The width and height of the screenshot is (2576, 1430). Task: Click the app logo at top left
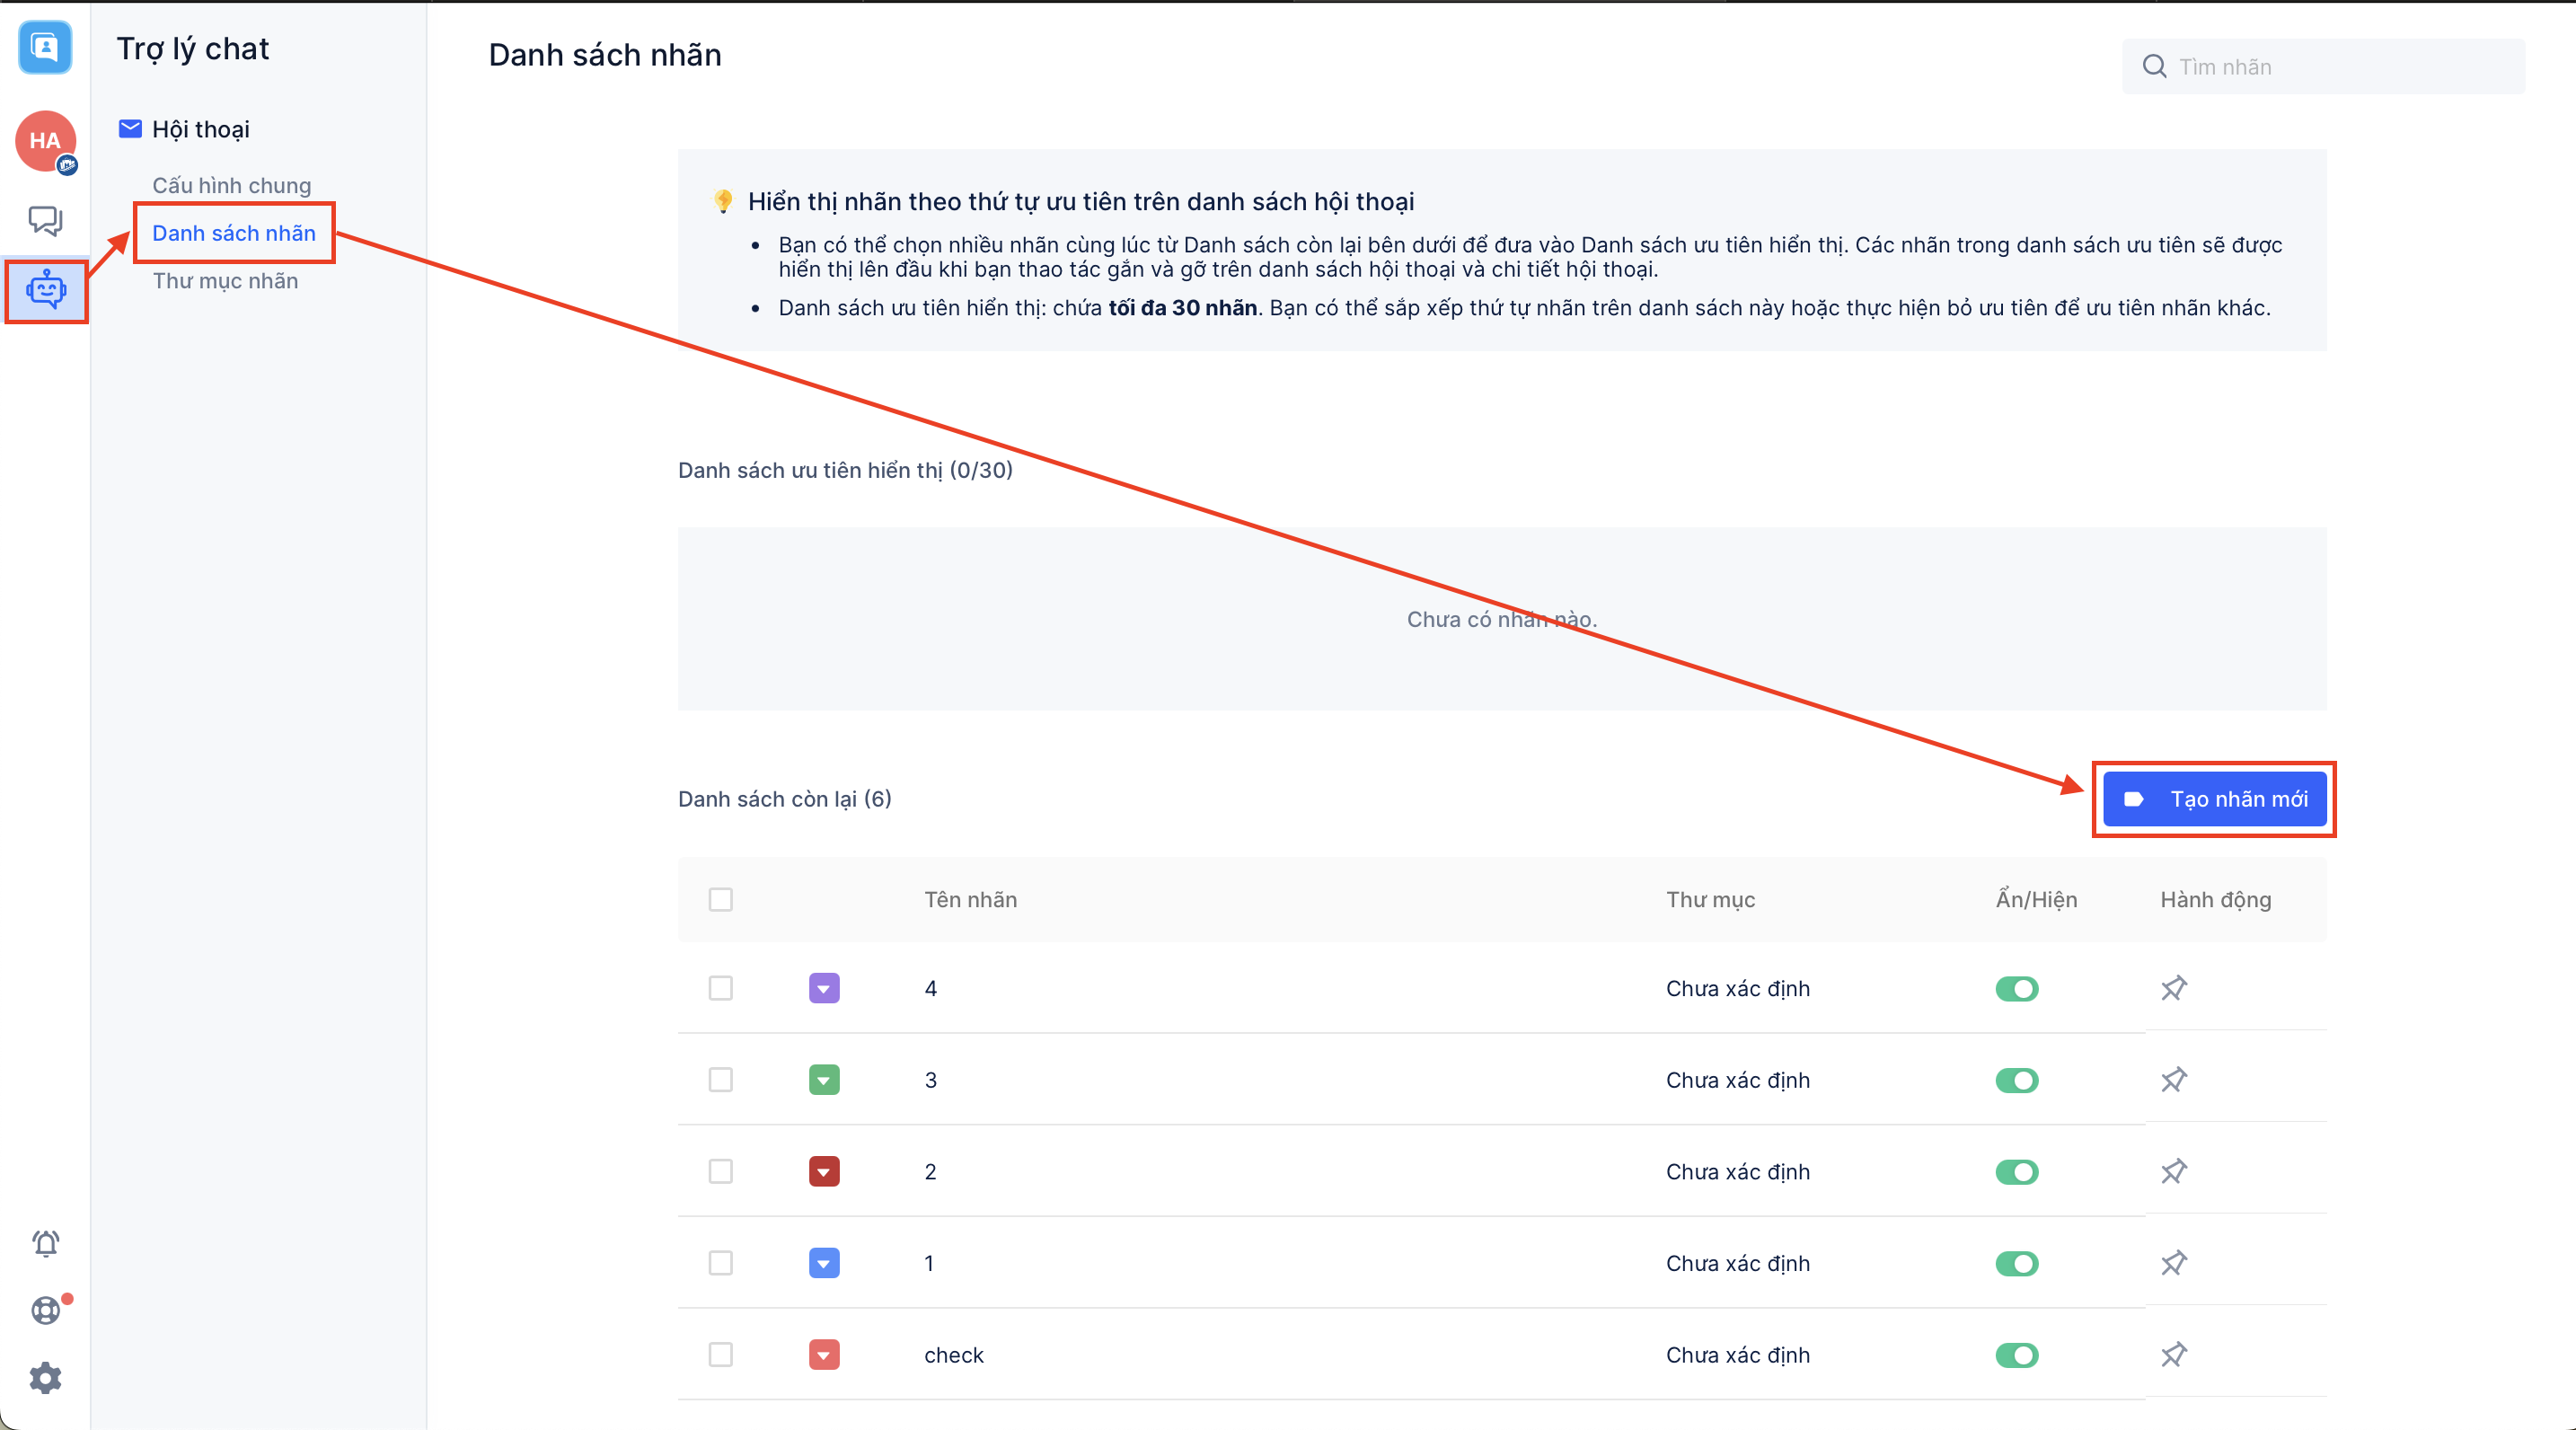pyautogui.click(x=45, y=47)
